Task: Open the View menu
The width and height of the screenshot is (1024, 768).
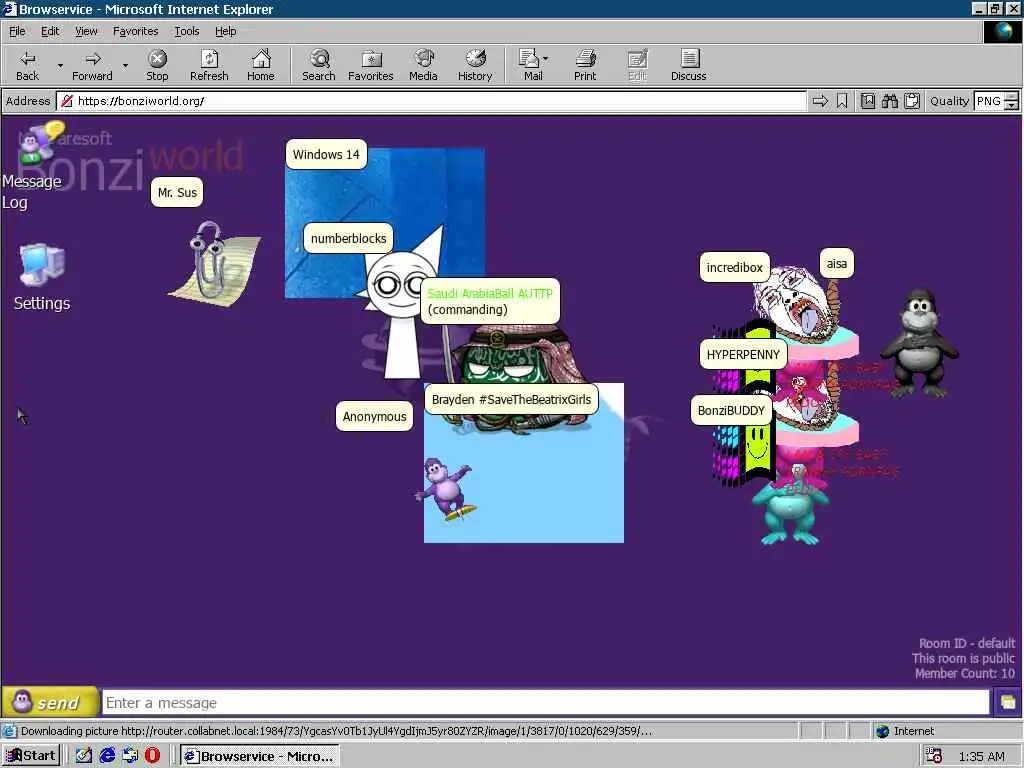Action: (86, 31)
